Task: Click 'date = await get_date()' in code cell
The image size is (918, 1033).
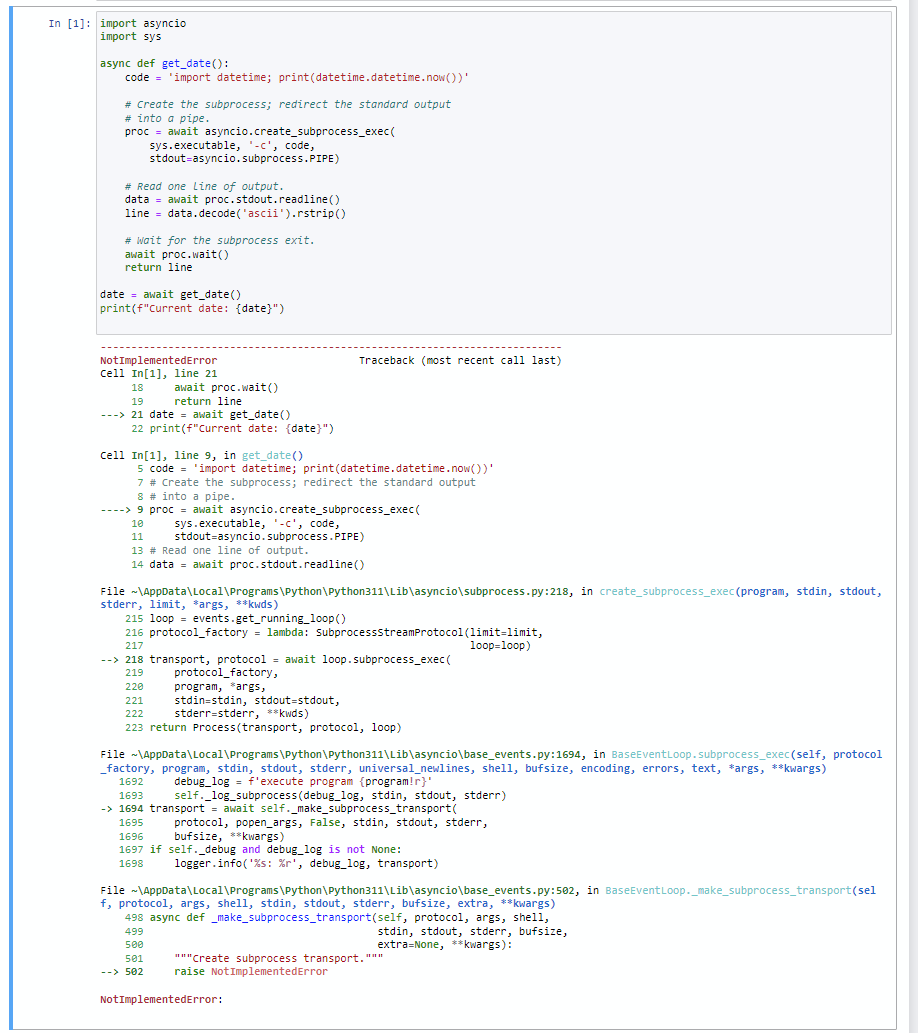Action: (171, 294)
